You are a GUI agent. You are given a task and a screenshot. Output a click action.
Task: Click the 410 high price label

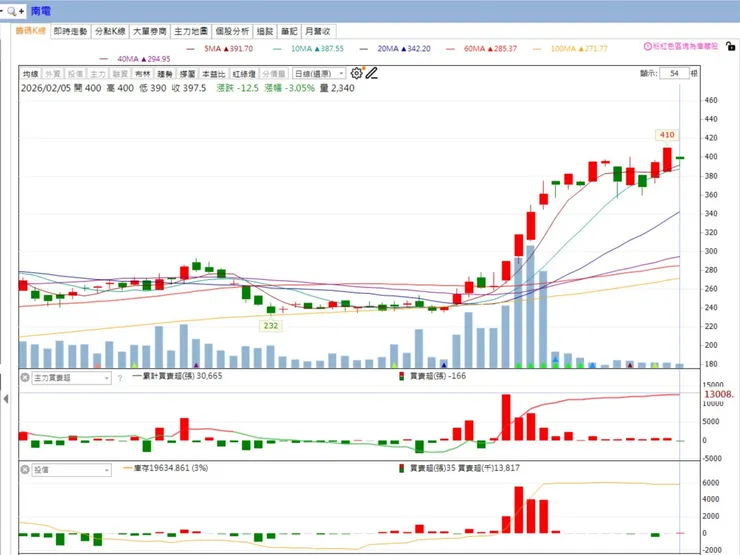pos(667,135)
